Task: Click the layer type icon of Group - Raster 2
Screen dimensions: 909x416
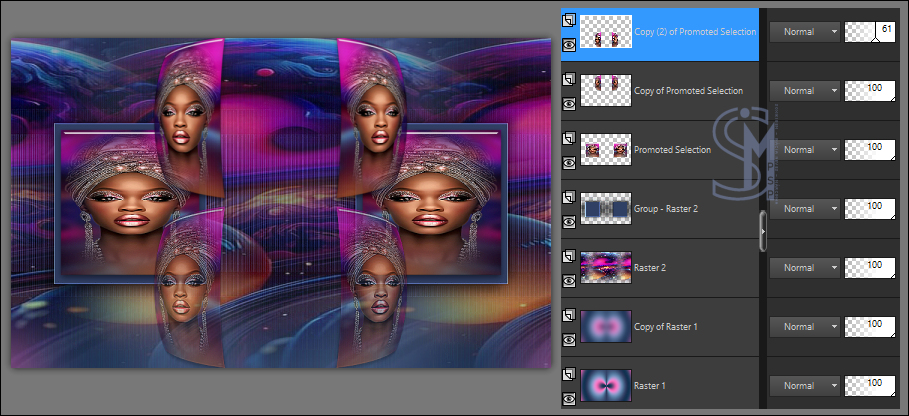Action: click(568, 194)
